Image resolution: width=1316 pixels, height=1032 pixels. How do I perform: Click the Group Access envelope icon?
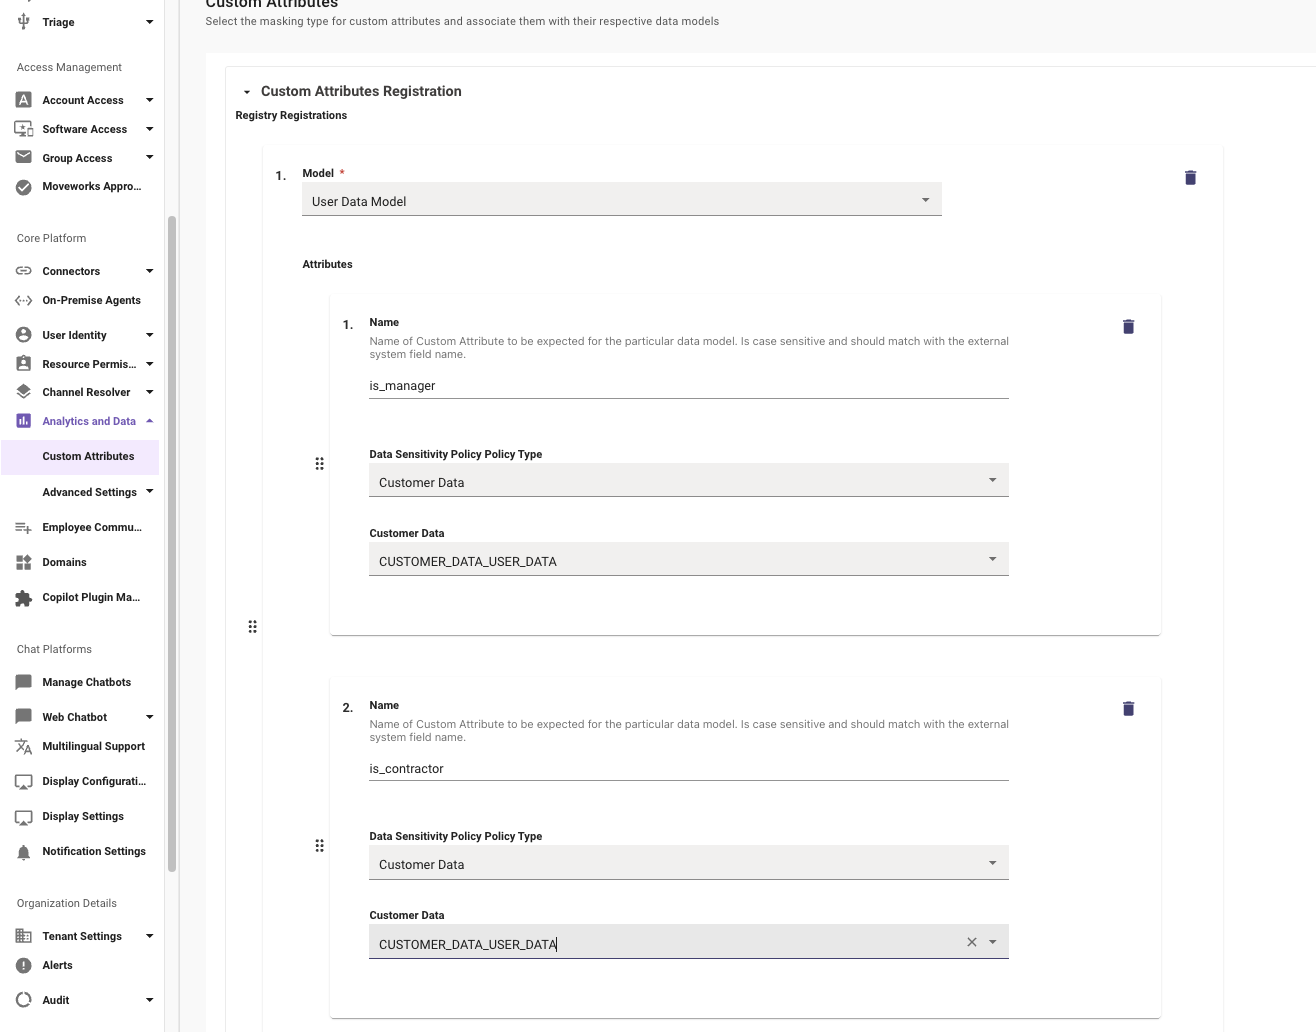(24, 157)
